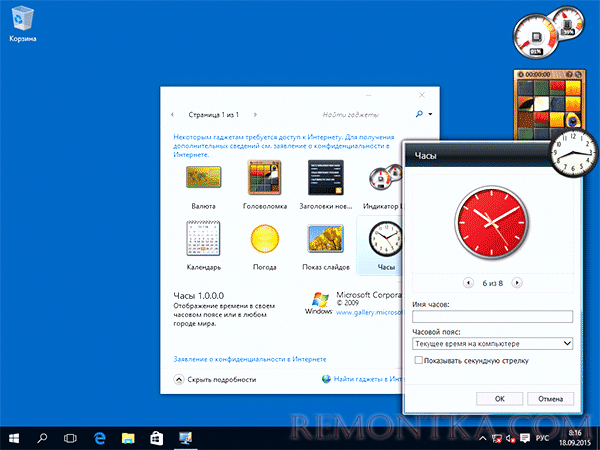Viewport: 600px width, 450px height.
Task: Select the Валюта (Currency) gadget icon
Action: pos(203,181)
